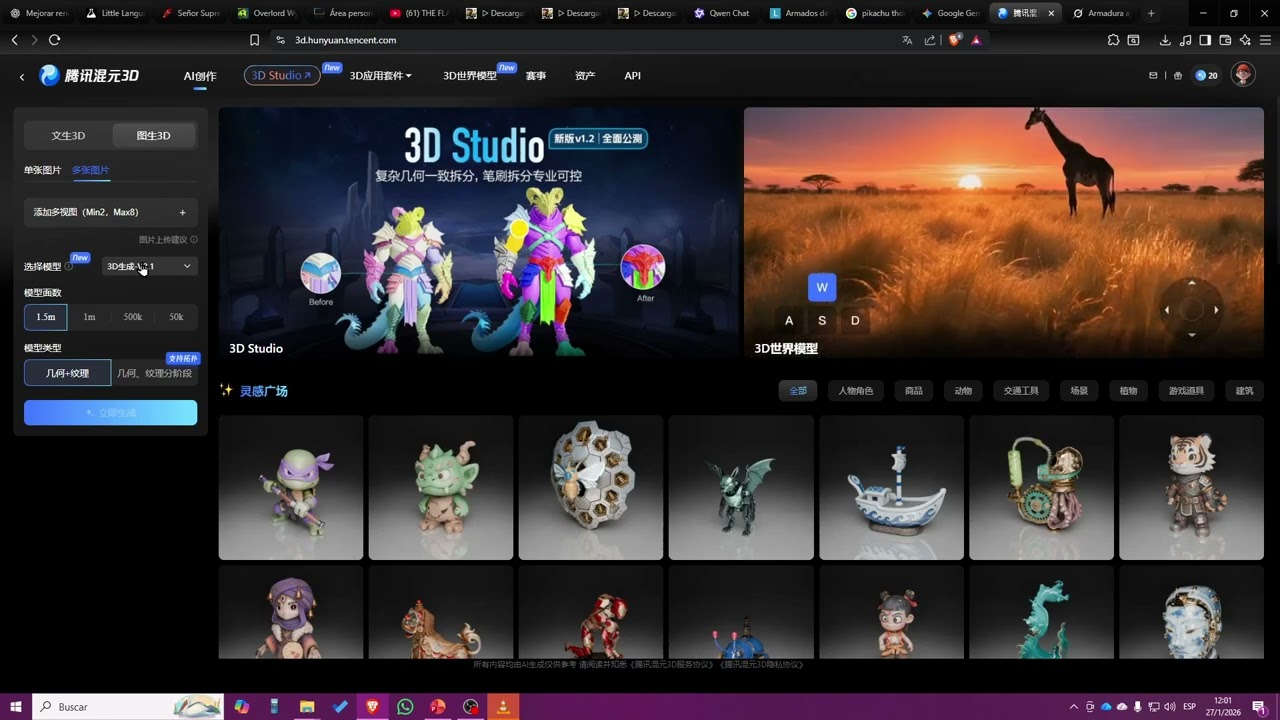The width and height of the screenshot is (1280, 720).
Task: Open the tiger warrior model thumbnail
Action: [x=1191, y=488]
